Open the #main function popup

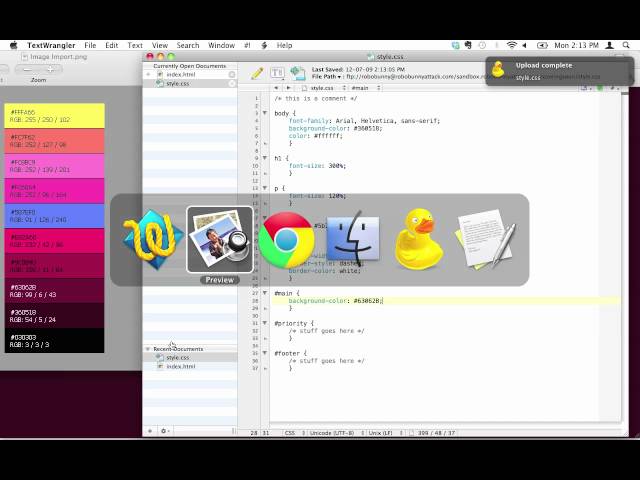pyautogui.click(x=366, y=88)
